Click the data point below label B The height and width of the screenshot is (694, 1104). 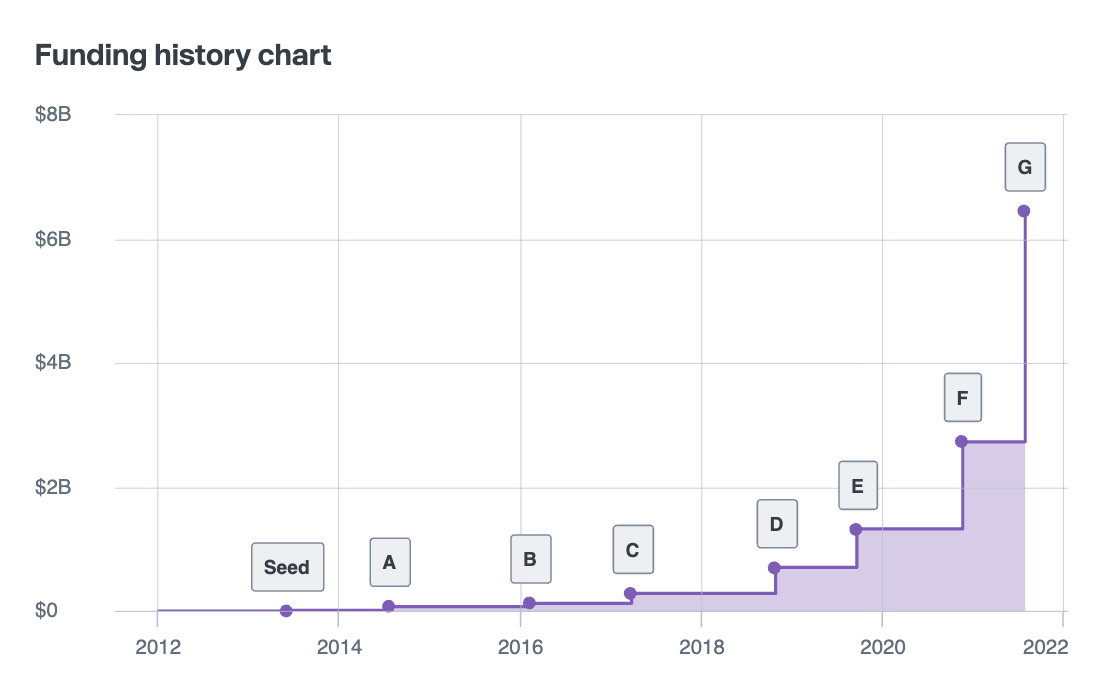(x=529, y=603)
